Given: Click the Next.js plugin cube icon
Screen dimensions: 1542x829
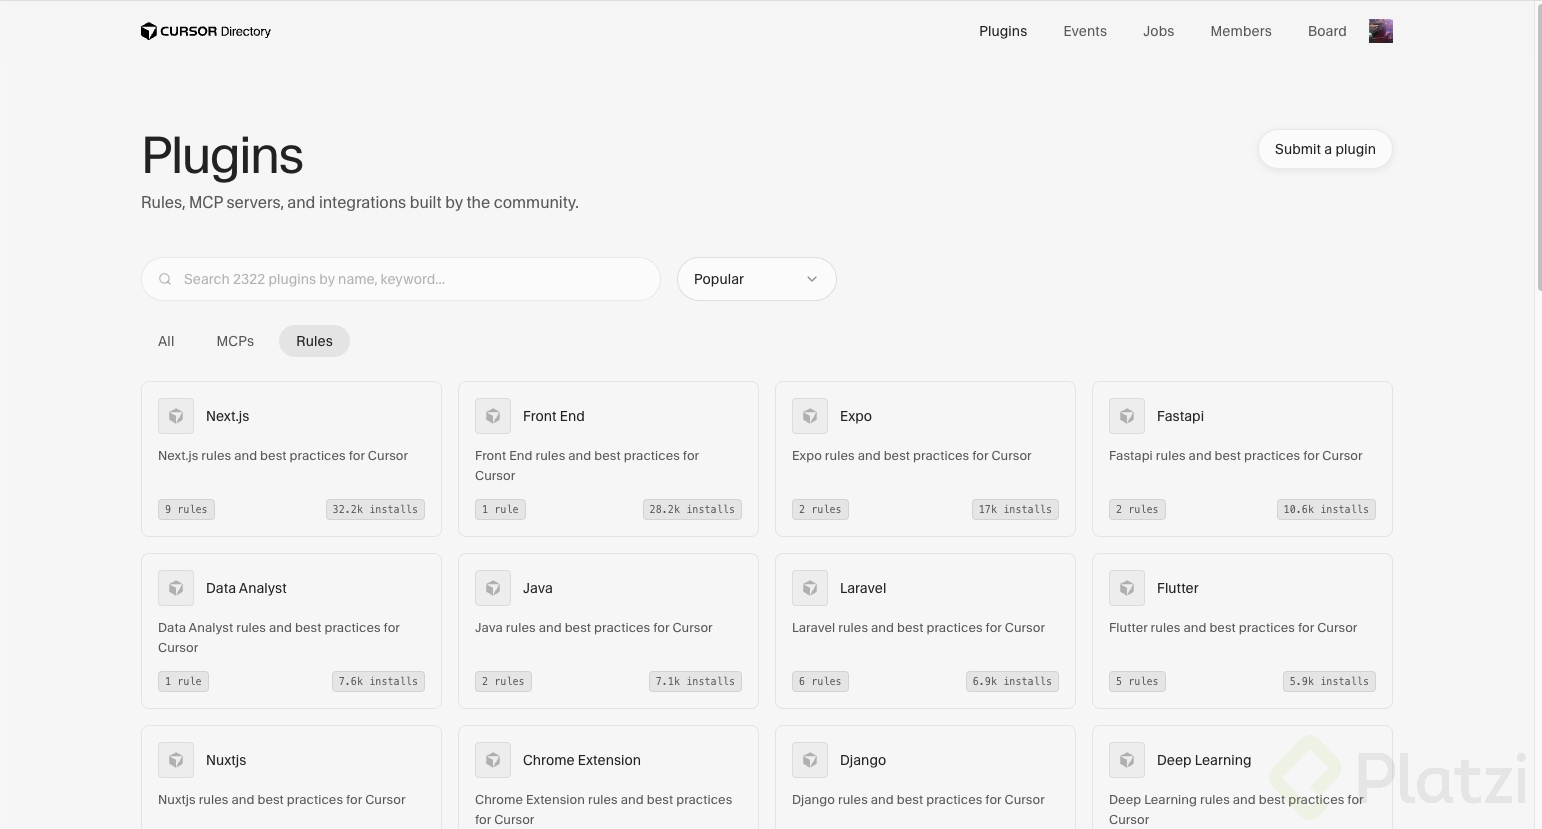Looking at the screenshot, I should 176,416.
